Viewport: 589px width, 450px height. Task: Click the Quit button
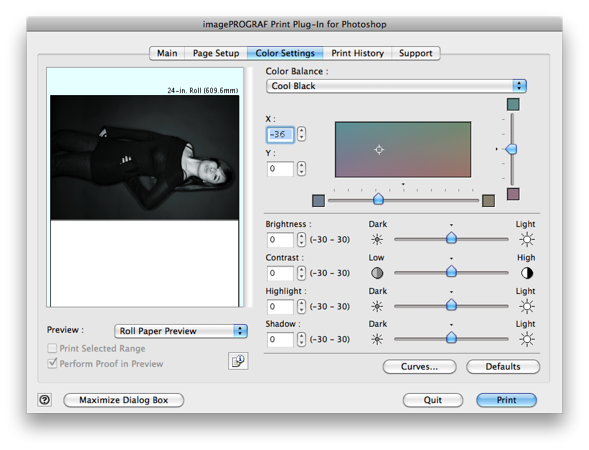(433, 400)
